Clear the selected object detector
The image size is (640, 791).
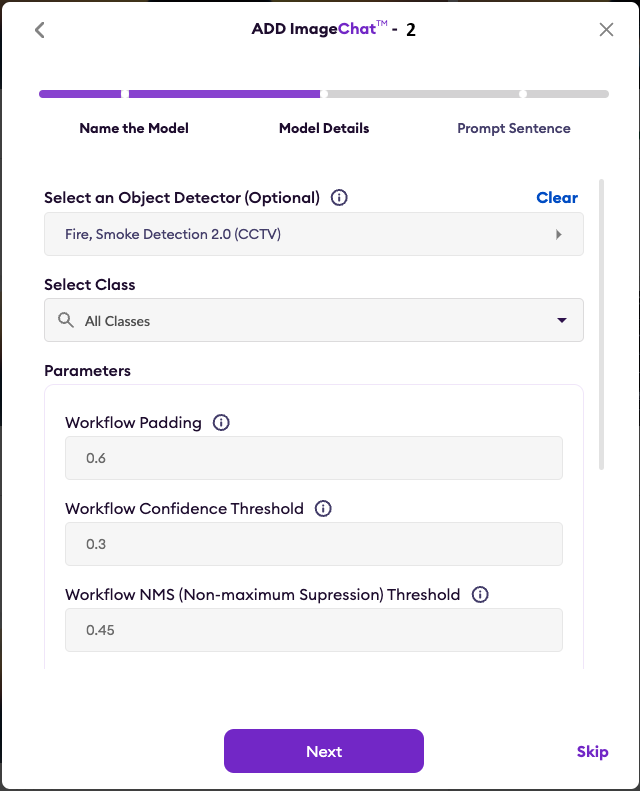coord(557,198)
